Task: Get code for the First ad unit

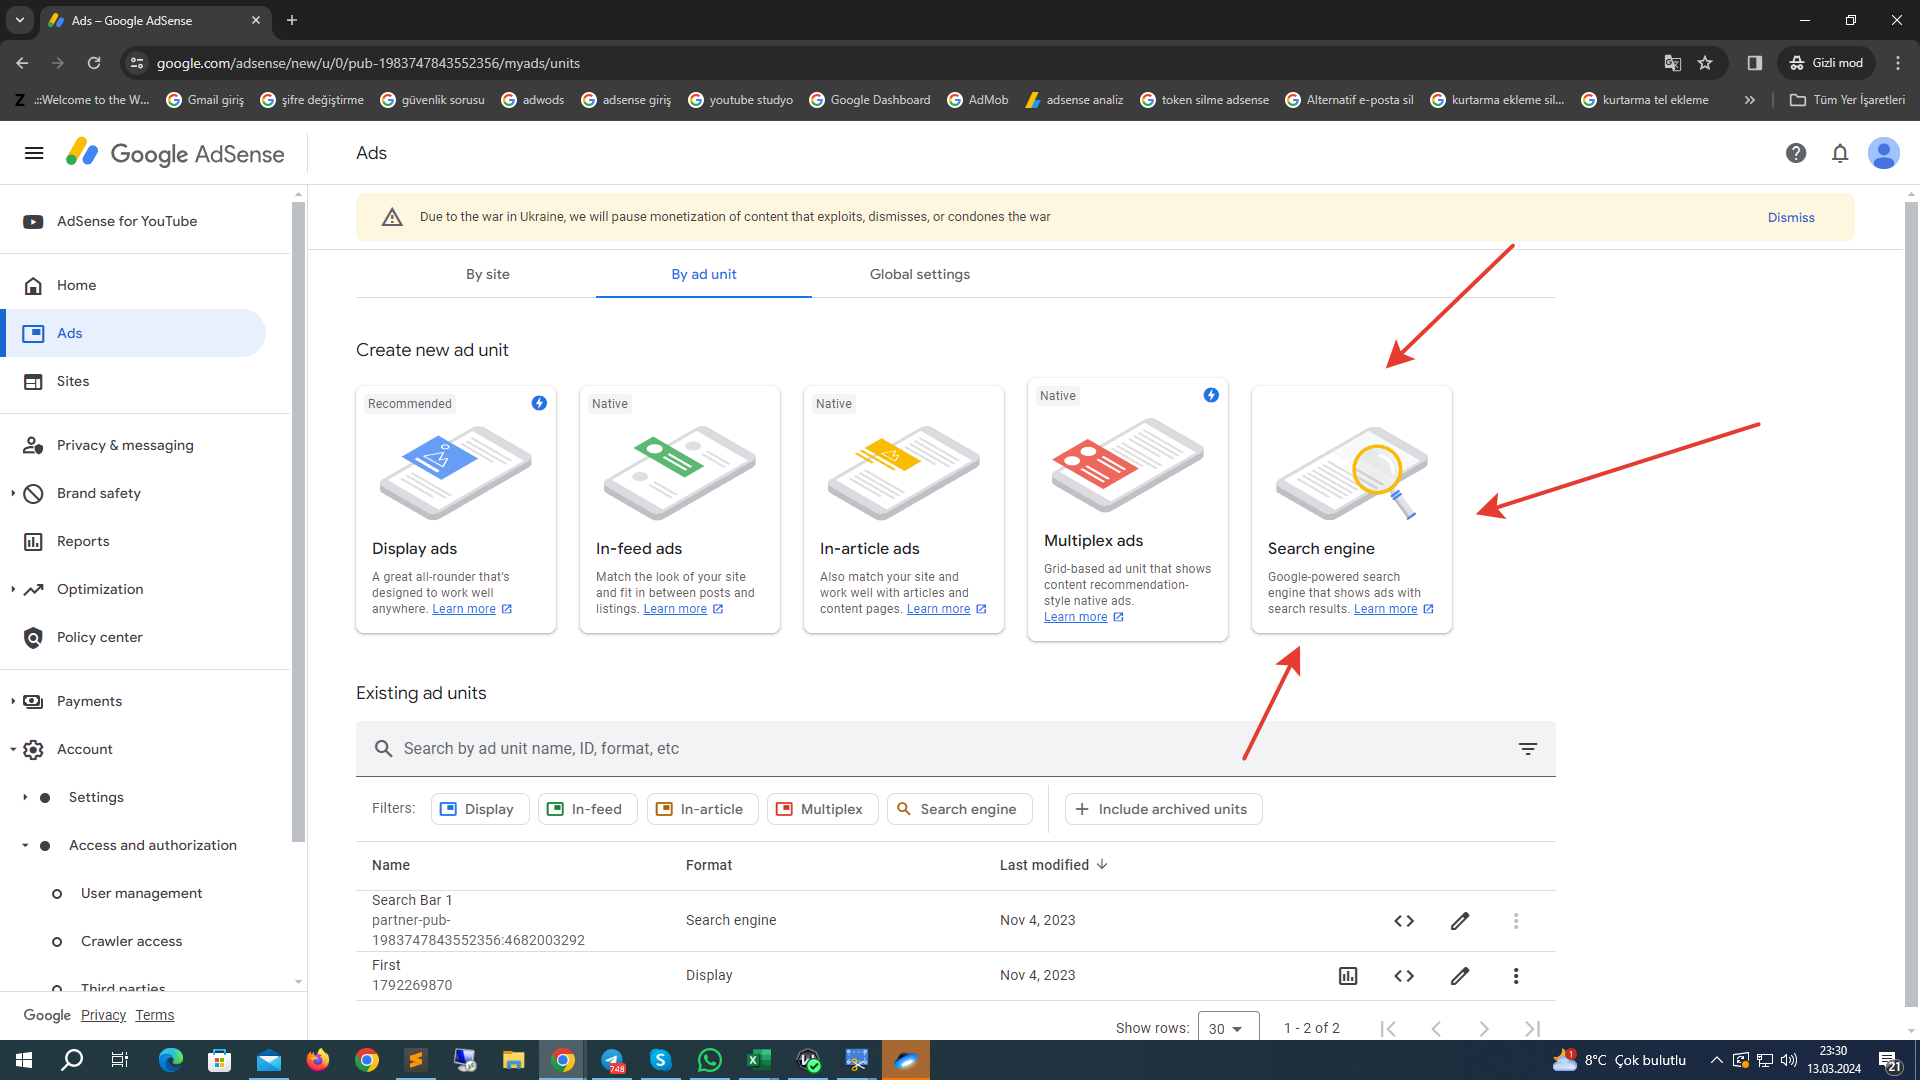Action: pyautogui.click(x=1404, y=976)
